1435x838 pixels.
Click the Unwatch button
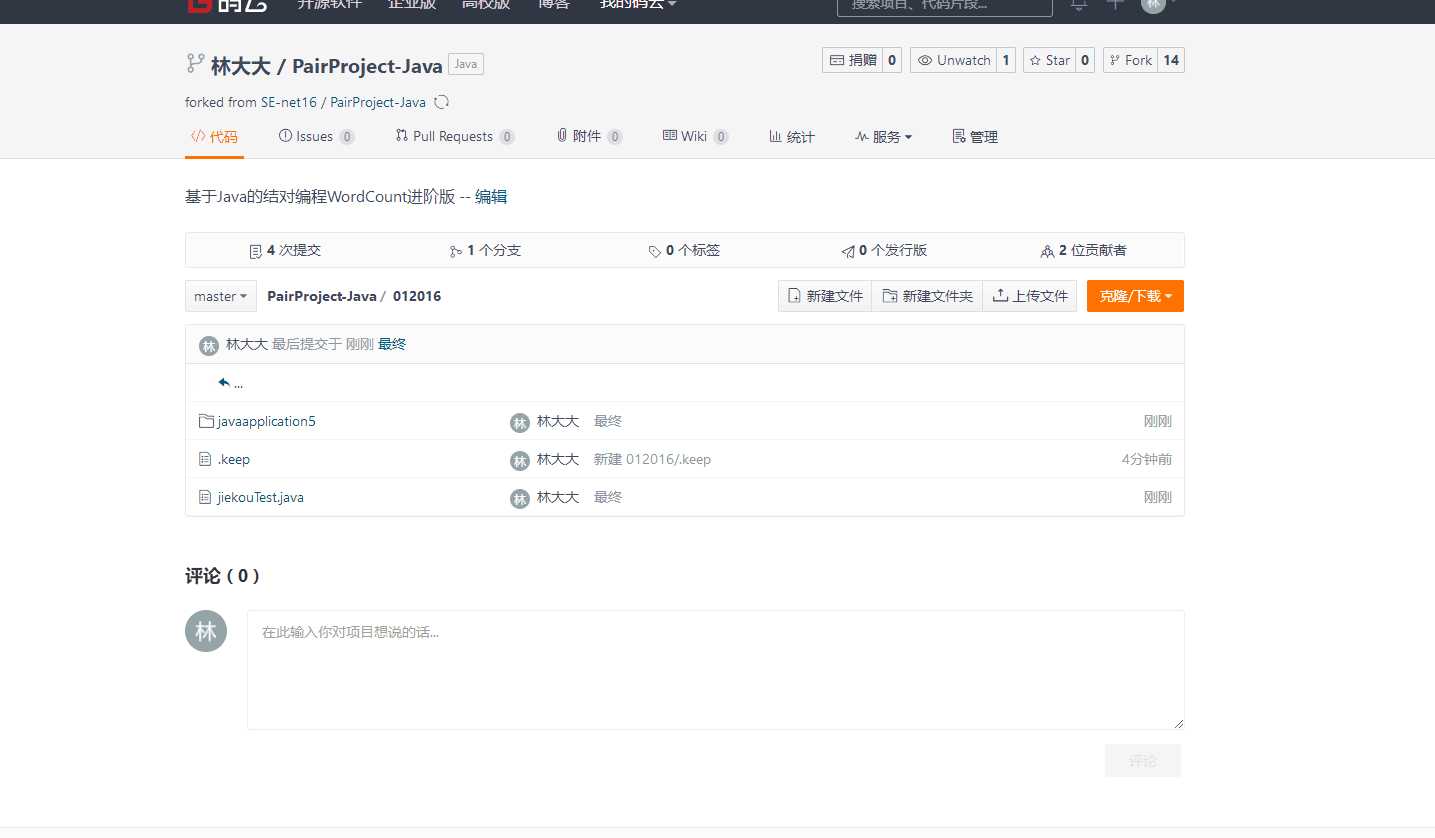point(954,60)
